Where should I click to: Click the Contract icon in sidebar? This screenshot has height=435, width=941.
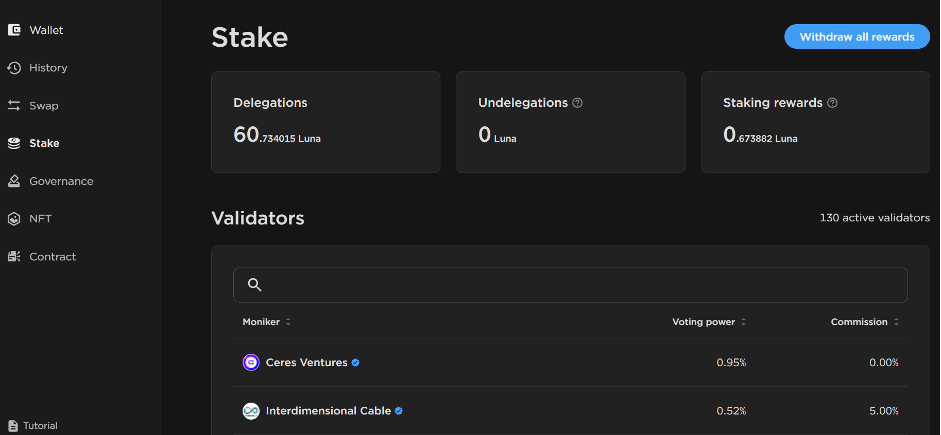(x=14, y=257)
